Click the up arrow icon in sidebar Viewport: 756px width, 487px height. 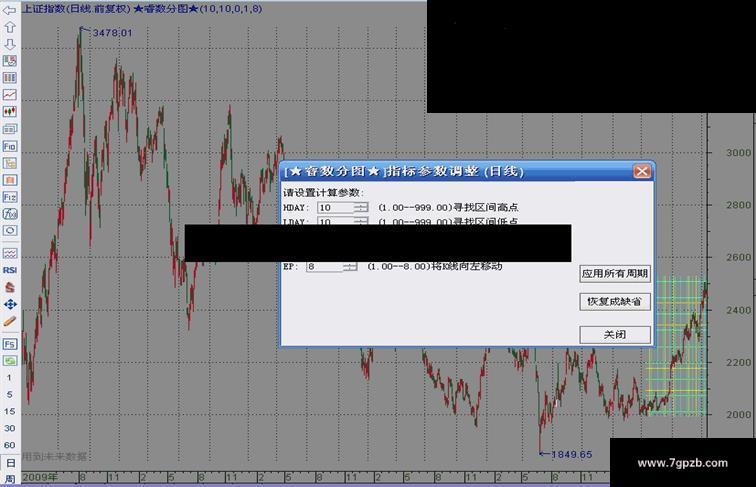pyautogui.click(x=10, y=27)
